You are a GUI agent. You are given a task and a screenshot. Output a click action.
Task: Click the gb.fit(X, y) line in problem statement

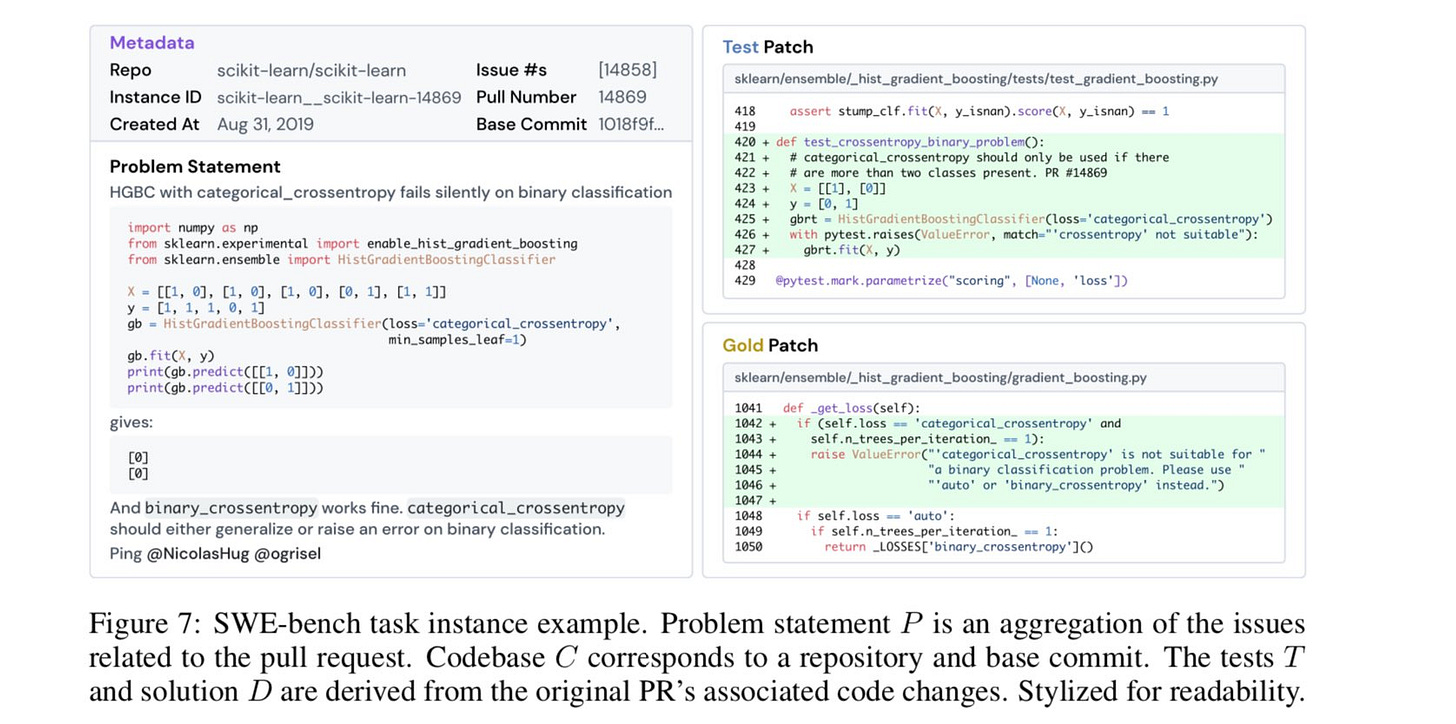pos(170,355)
